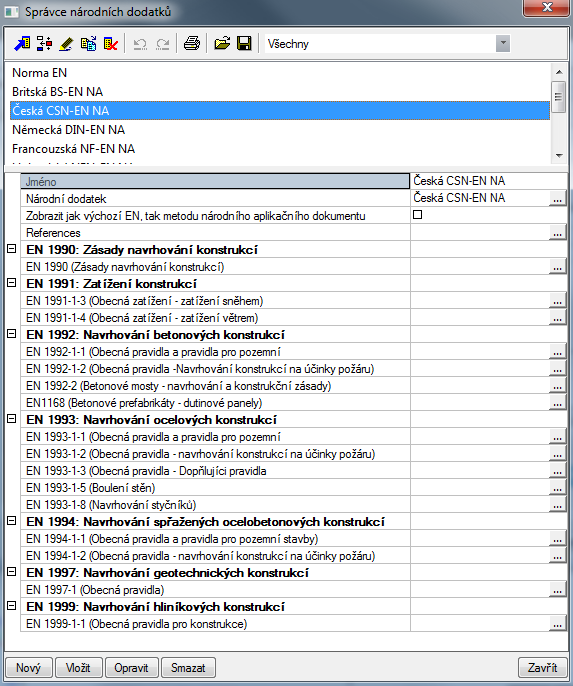The height and width of the screenshot is (686, 573).
Task: Collapse the EN 1999 group
Action: tap(12, 606)
